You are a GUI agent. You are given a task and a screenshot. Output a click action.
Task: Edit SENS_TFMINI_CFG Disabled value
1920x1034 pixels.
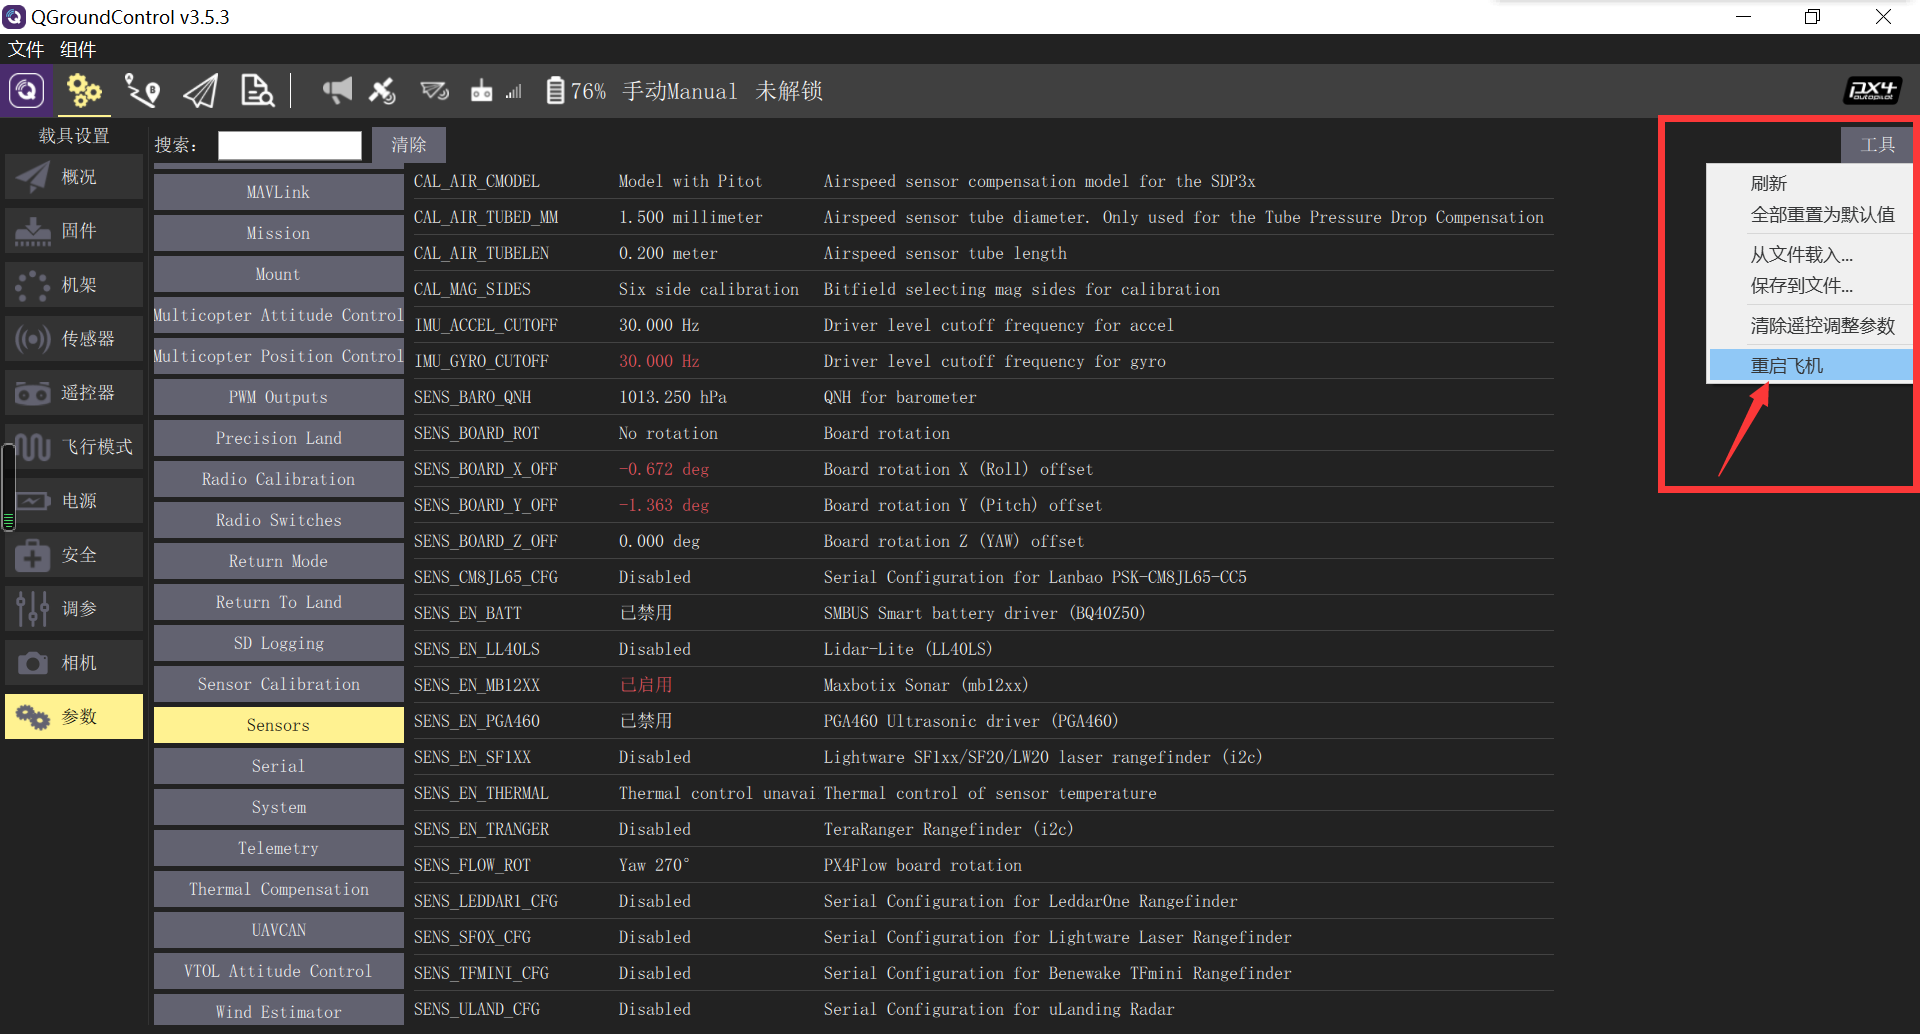coord(654,973)
